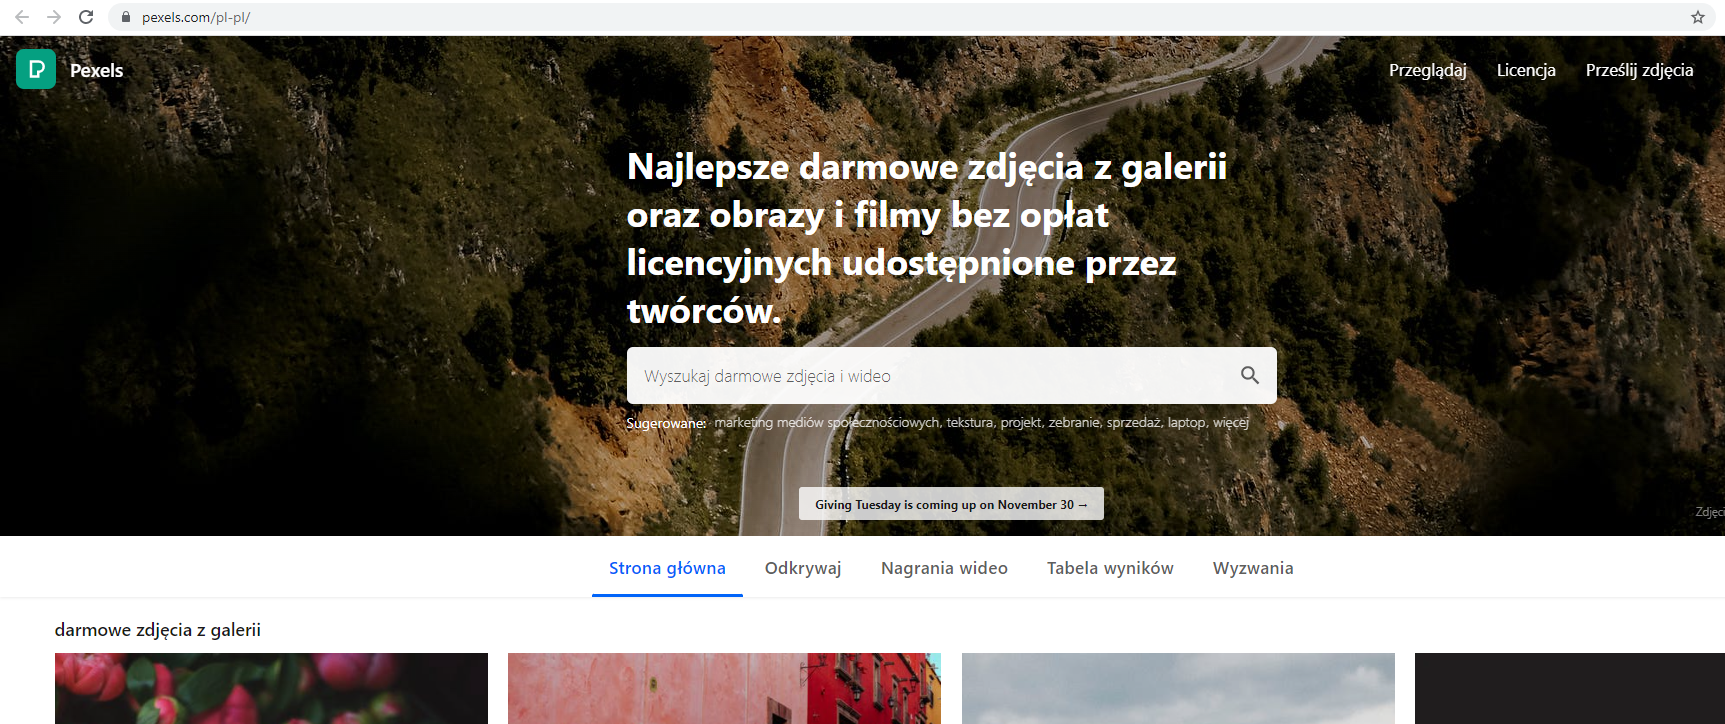Bookmark page with the star icon
This screenshot has width=1725, height=724.
1697,17
